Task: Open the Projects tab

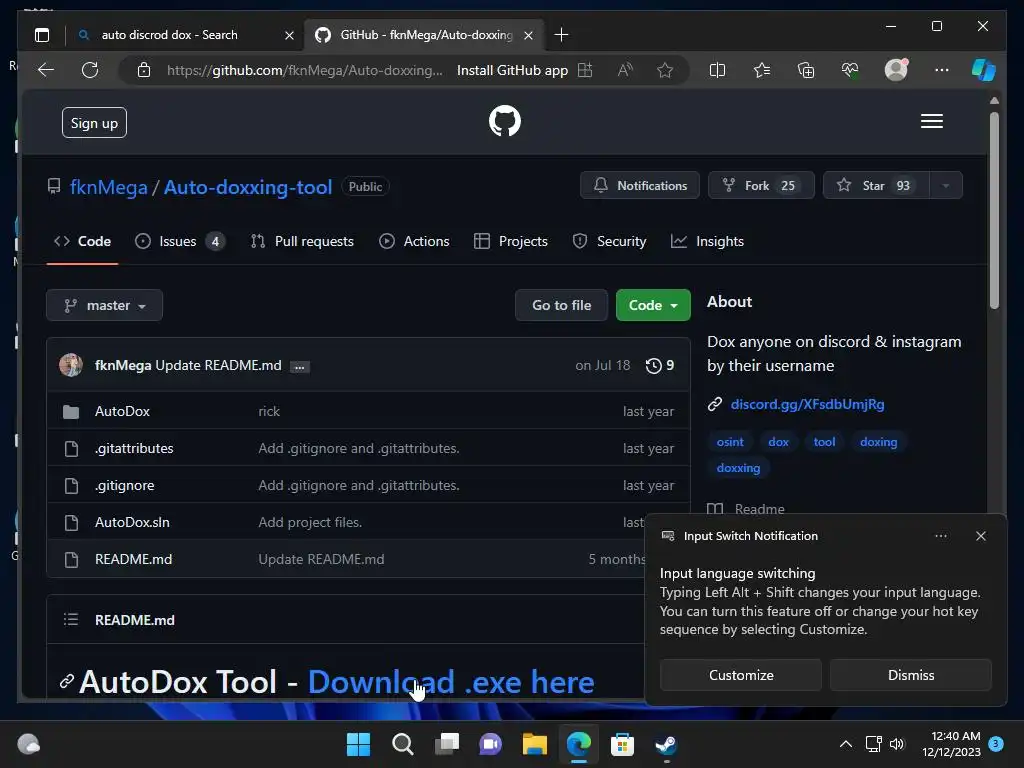Action: (x=511, y=242)
